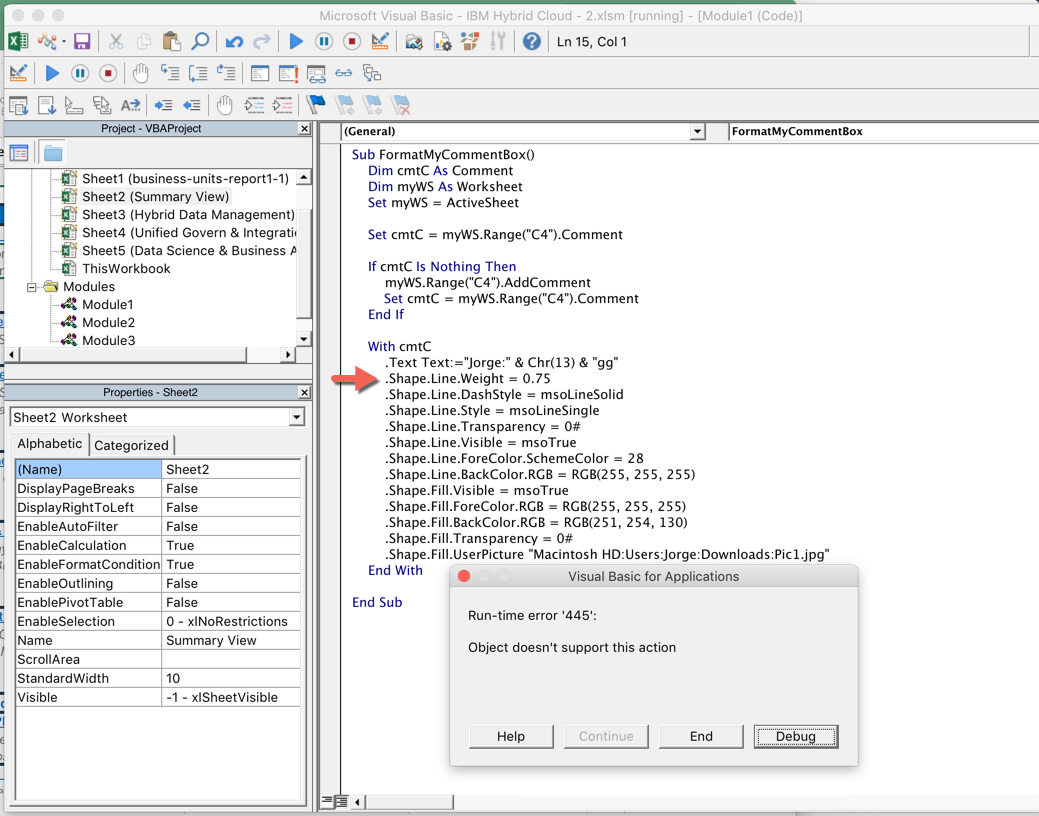Viewport: 1039px width, 816px height.
Task: Click the Quick Watch glasses icon
Action: pos(343,73)
